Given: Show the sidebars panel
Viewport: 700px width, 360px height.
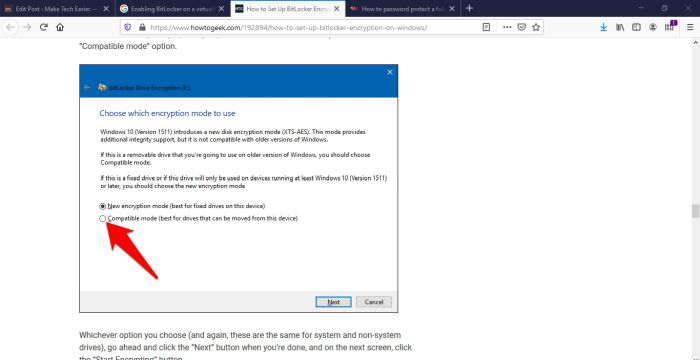Looking at the screenshot, I should click(637, 27).
